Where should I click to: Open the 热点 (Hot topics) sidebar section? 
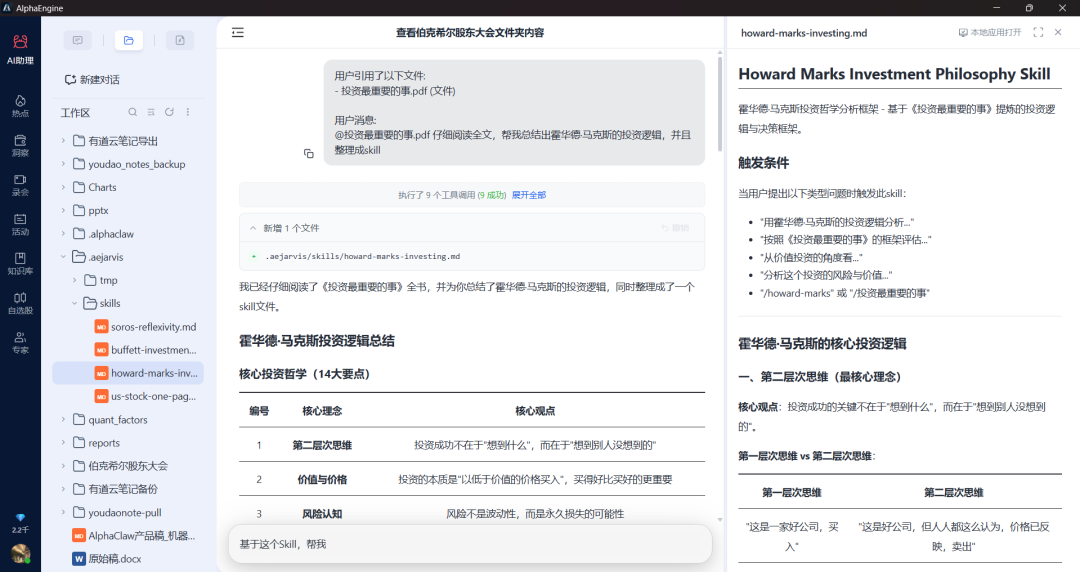pos(20,105)
